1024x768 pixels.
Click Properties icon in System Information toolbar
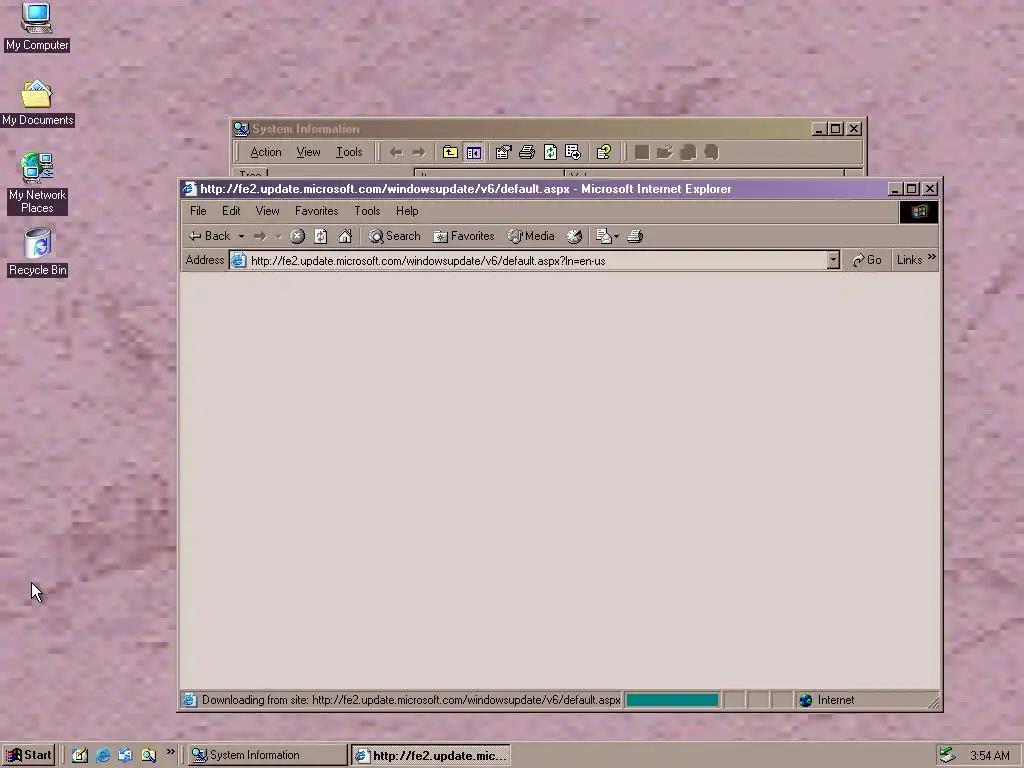pyautogui.click(x=503, y=152)
